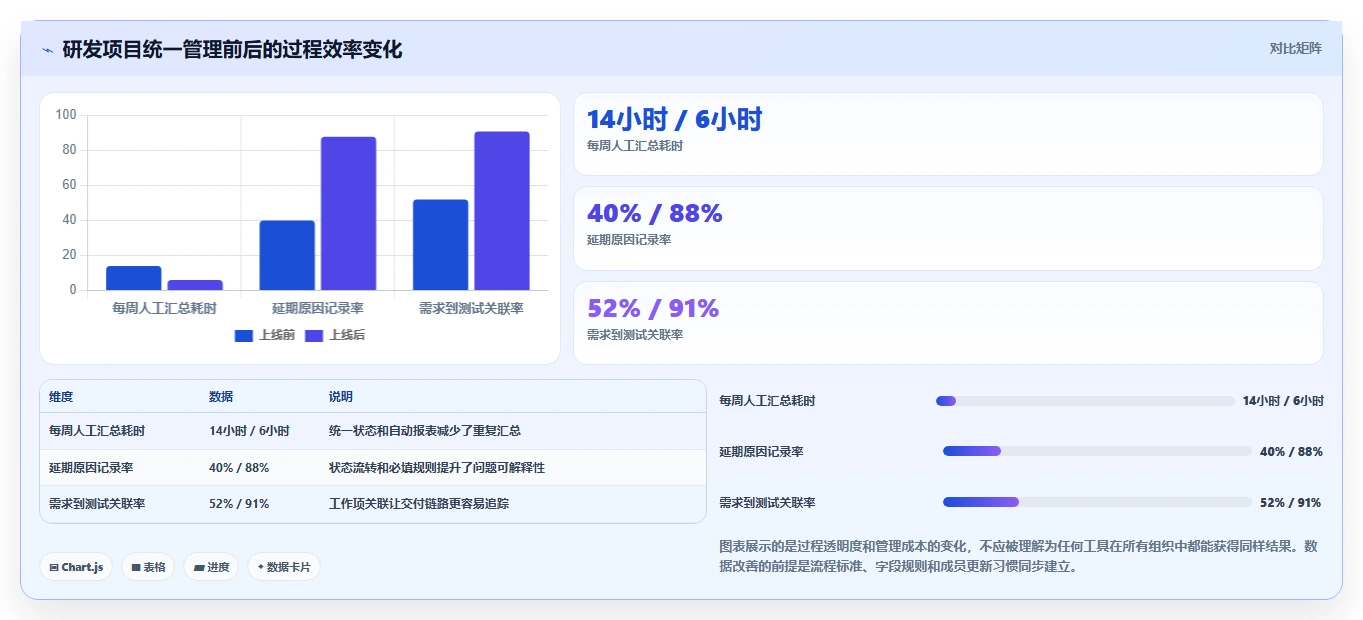Select the 进度 tag pill
Image resolution: width=1363 pixels, height=620 pixels.
point(211,567)
